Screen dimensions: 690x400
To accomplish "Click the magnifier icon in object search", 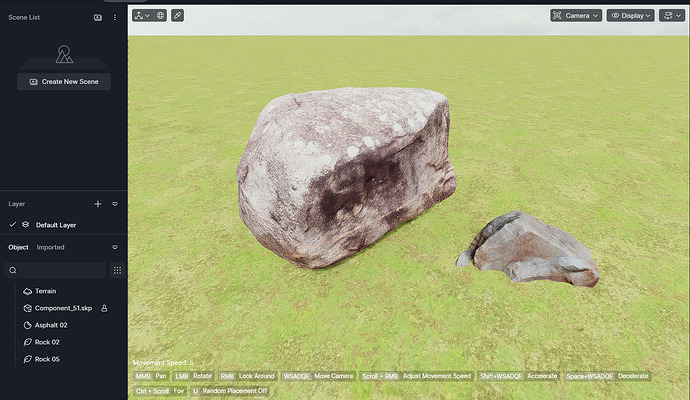I will tap(13, 270).
